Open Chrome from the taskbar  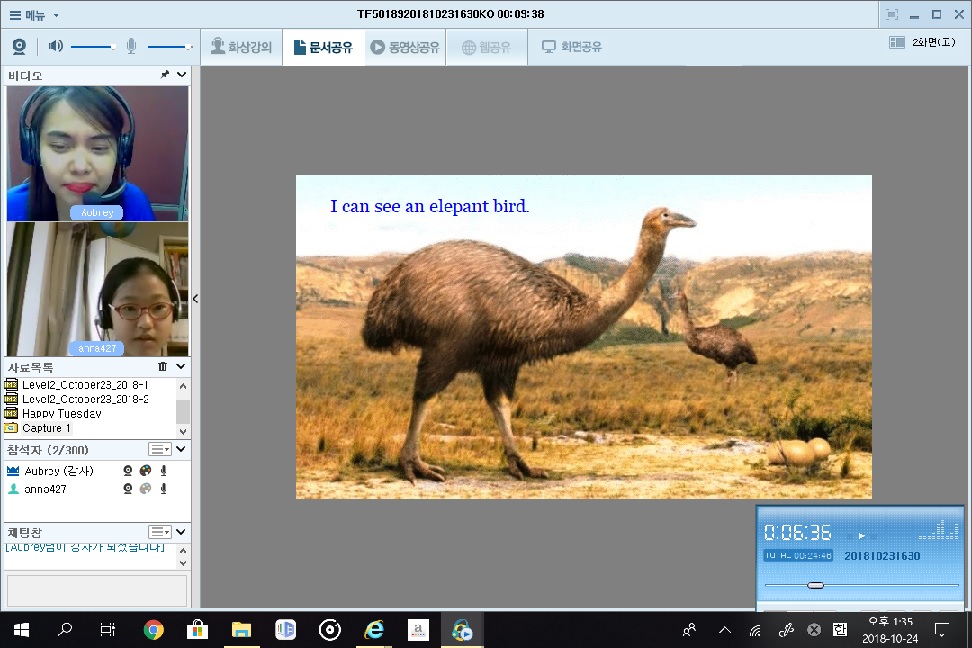[153, 630]
